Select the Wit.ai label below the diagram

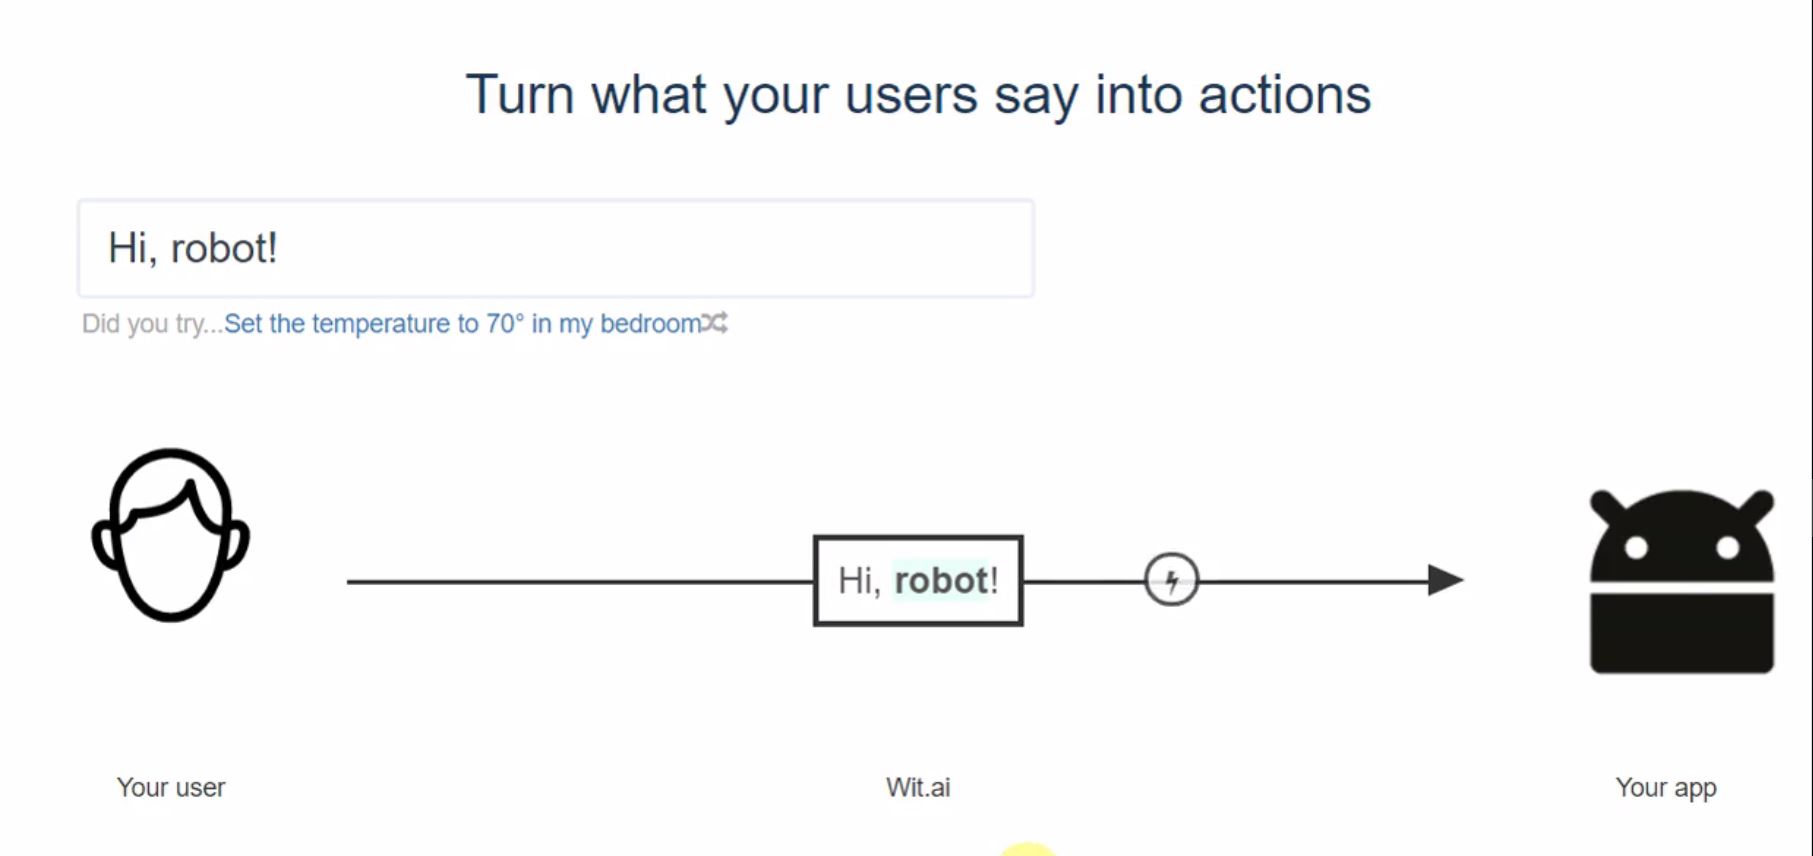click(x=918, y=787)
